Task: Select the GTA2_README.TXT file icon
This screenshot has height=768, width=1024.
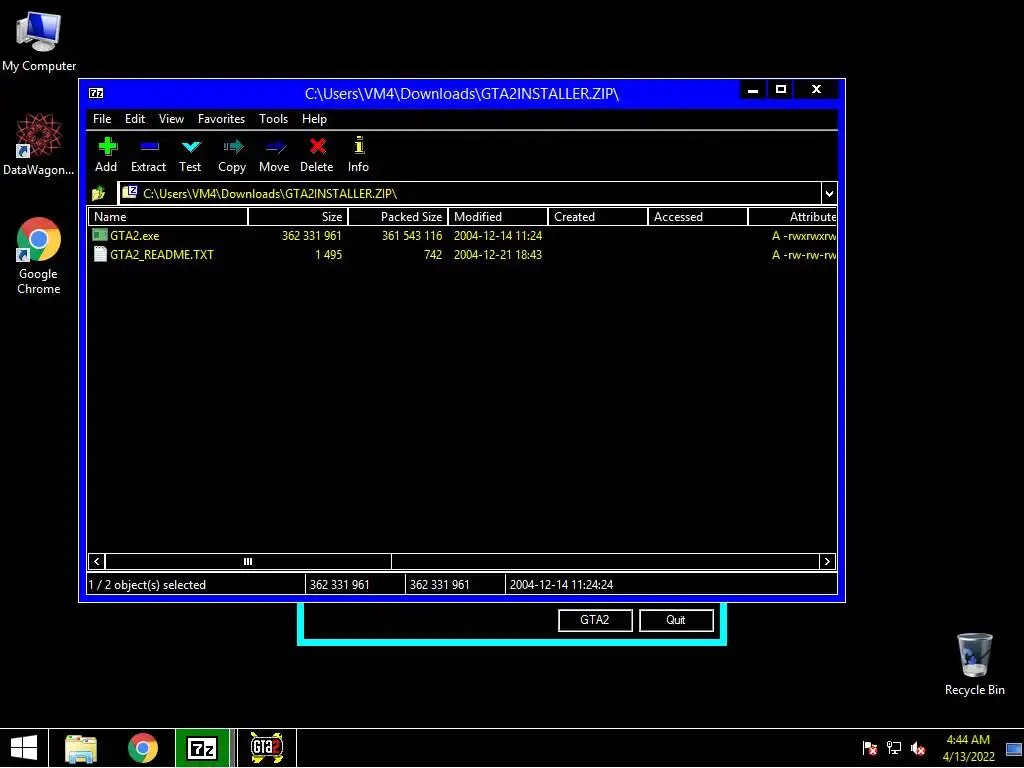Action: pos(100,254)
